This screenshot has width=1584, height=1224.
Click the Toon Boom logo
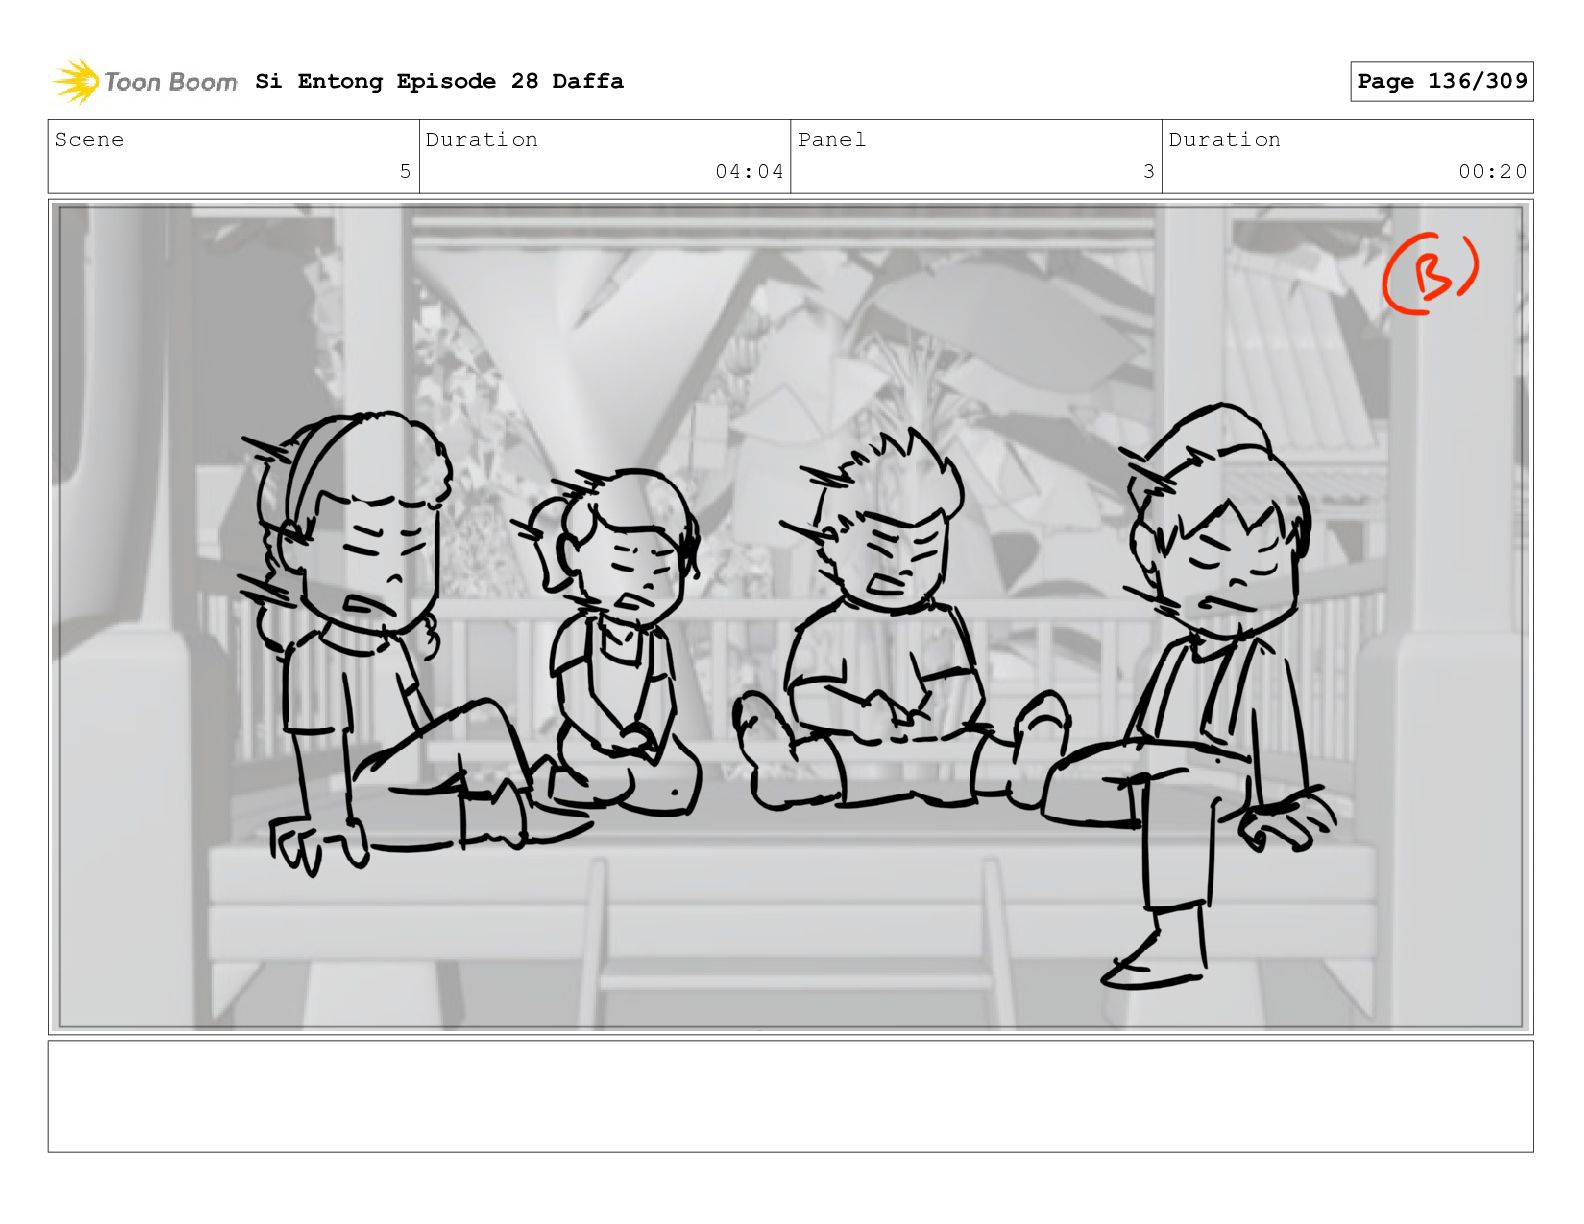tap(145, 81)
